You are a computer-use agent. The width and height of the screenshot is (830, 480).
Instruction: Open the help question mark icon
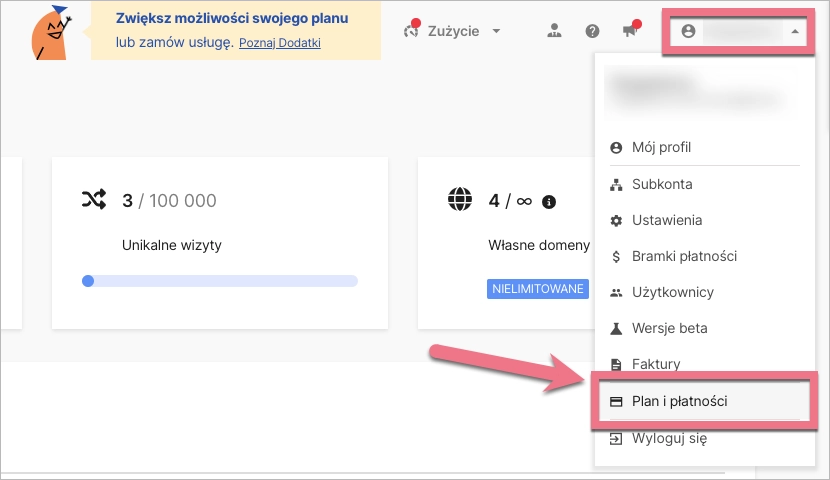[592, 31]
